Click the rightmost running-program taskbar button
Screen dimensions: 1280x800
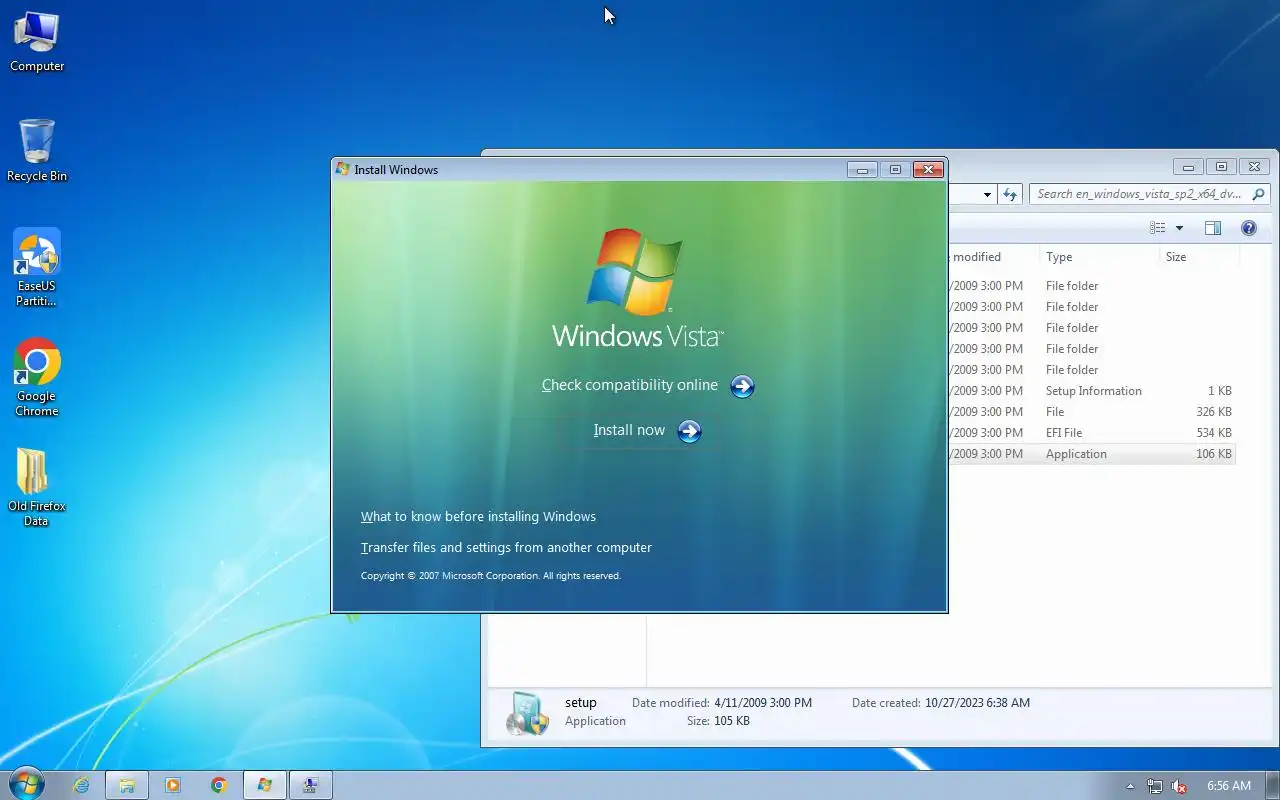(311, 786)
